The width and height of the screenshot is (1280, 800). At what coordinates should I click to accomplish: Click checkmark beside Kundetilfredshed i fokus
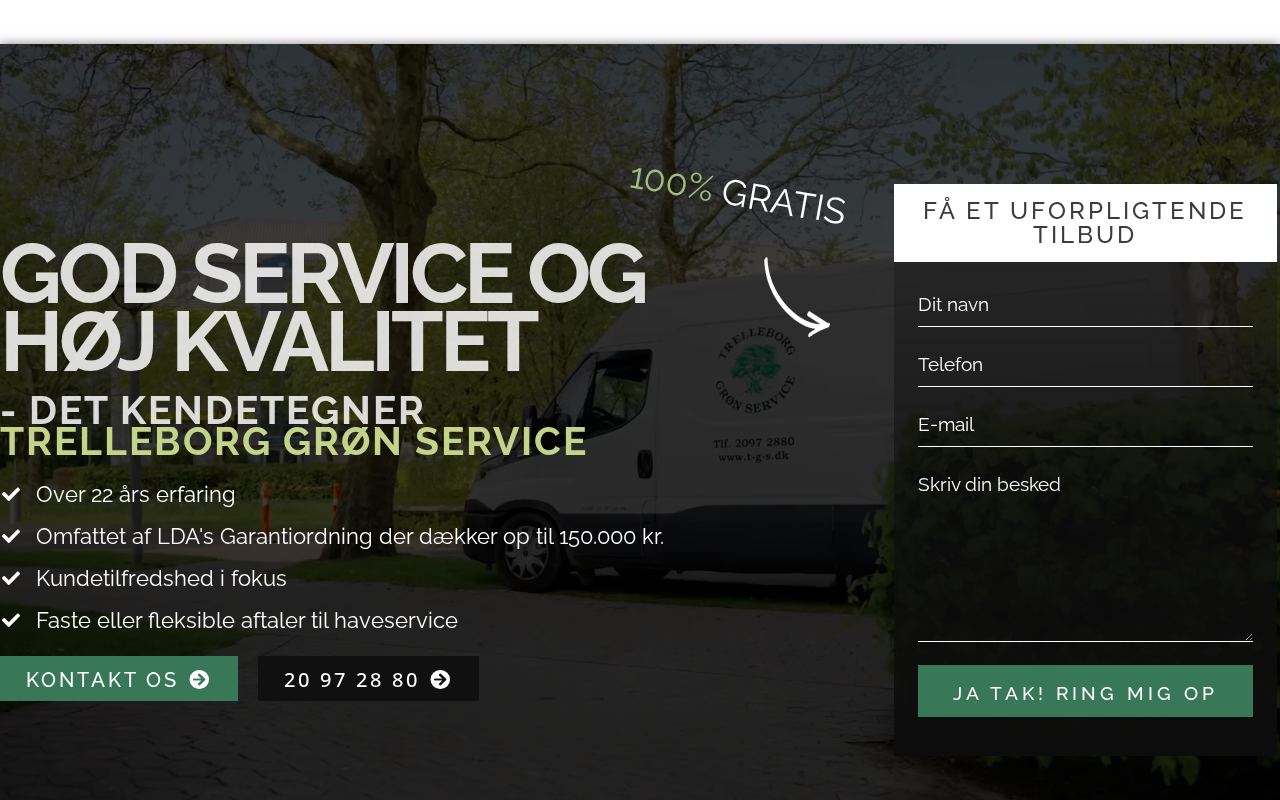11,578
